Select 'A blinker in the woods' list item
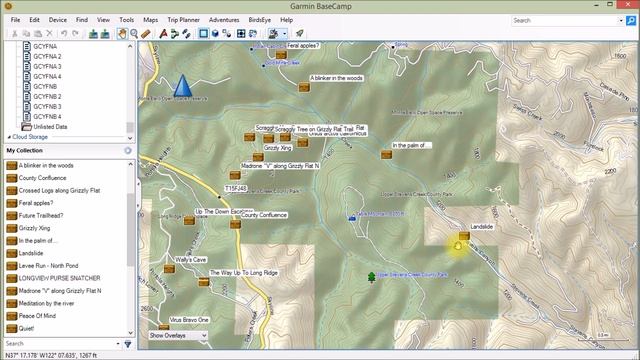640x360 pixels. [x=46, y=165]
